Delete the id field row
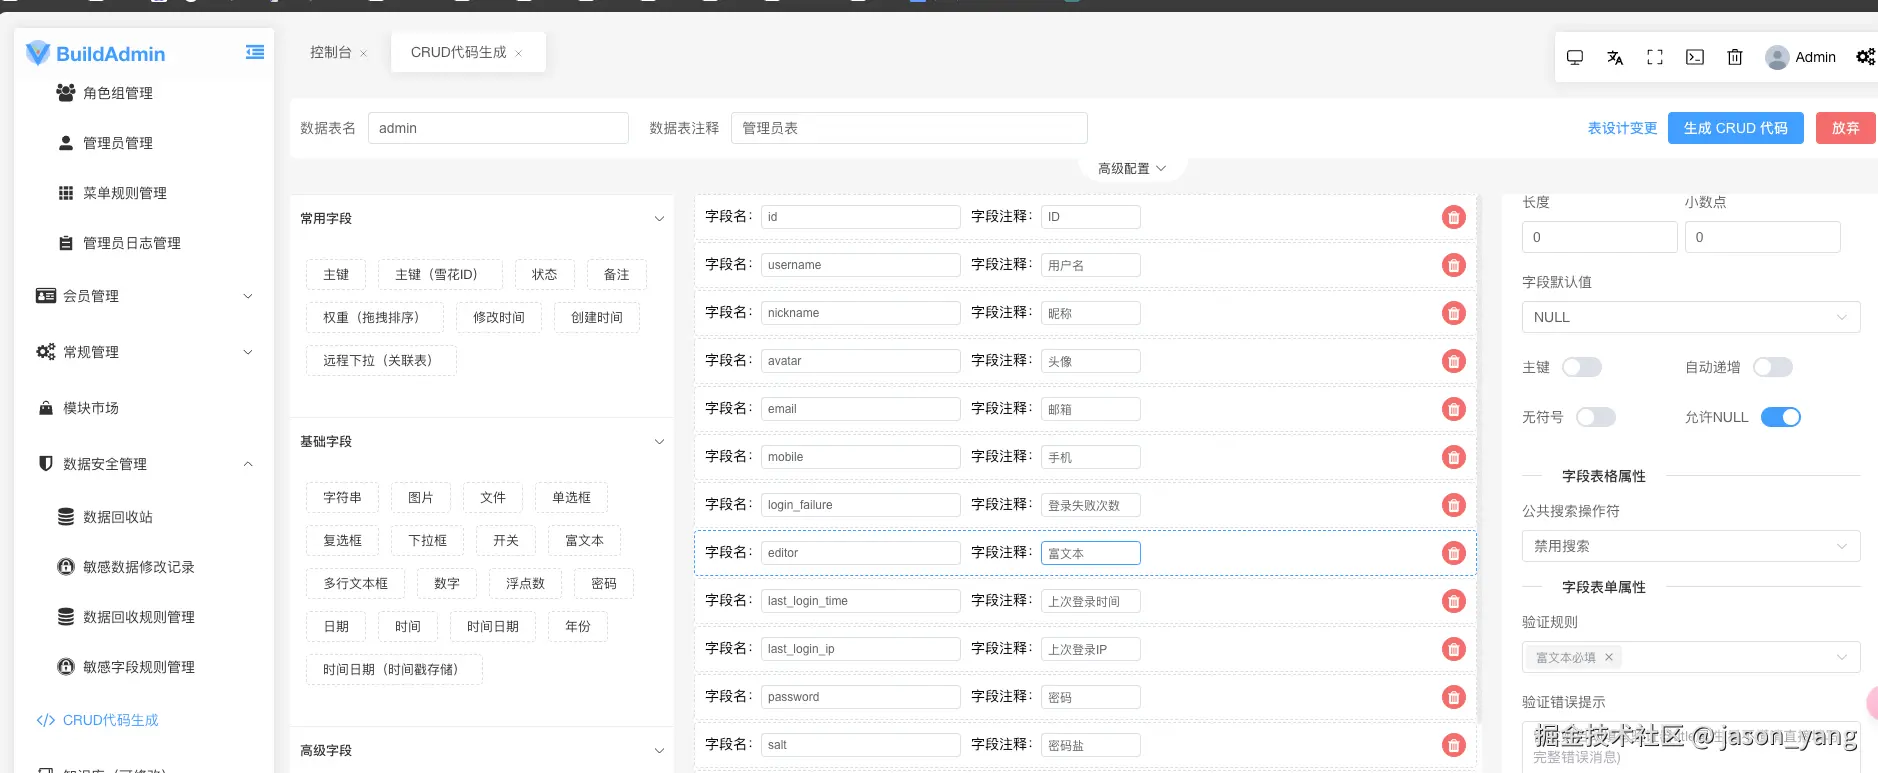1878x773 pixels. (x=1454, y=217)
